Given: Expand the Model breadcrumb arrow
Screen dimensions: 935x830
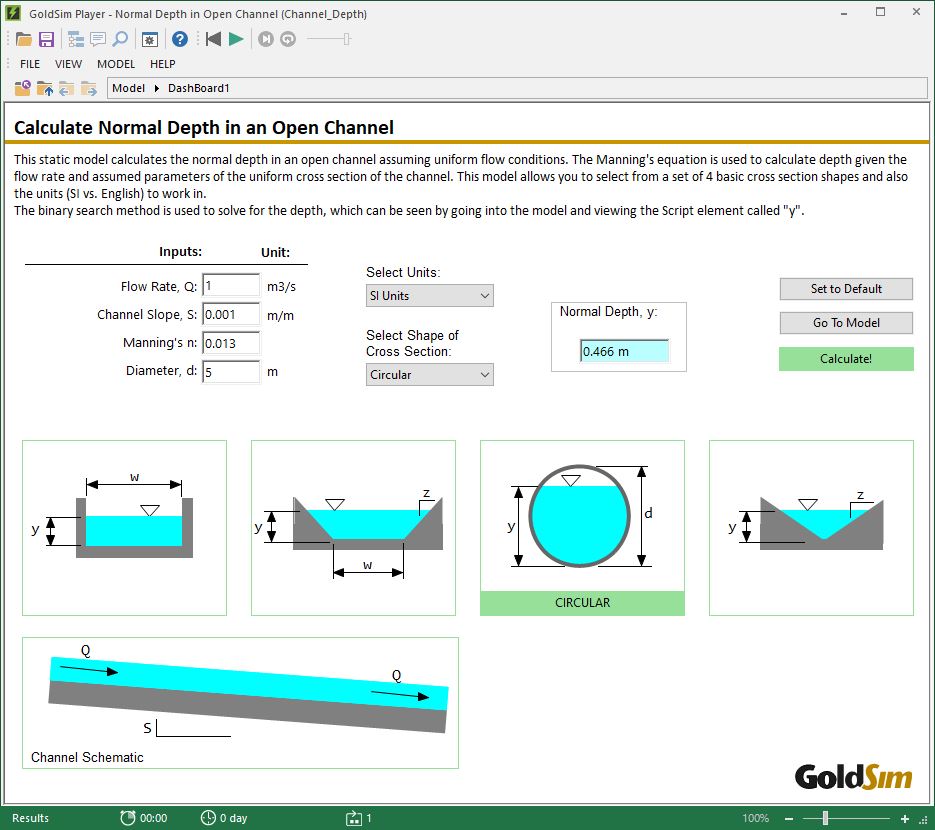Looking at the screenshot, I should coord(157,88).
